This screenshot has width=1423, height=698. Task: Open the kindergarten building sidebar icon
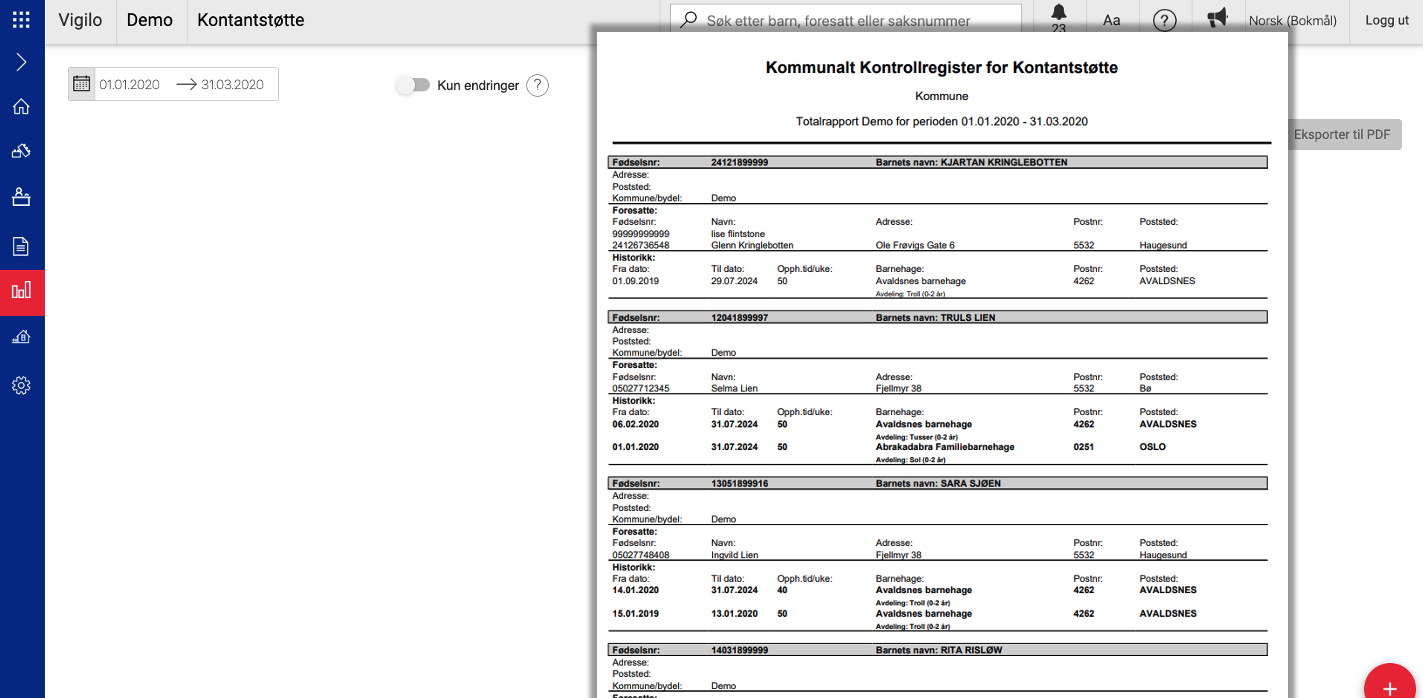click(x=21, y=338)
